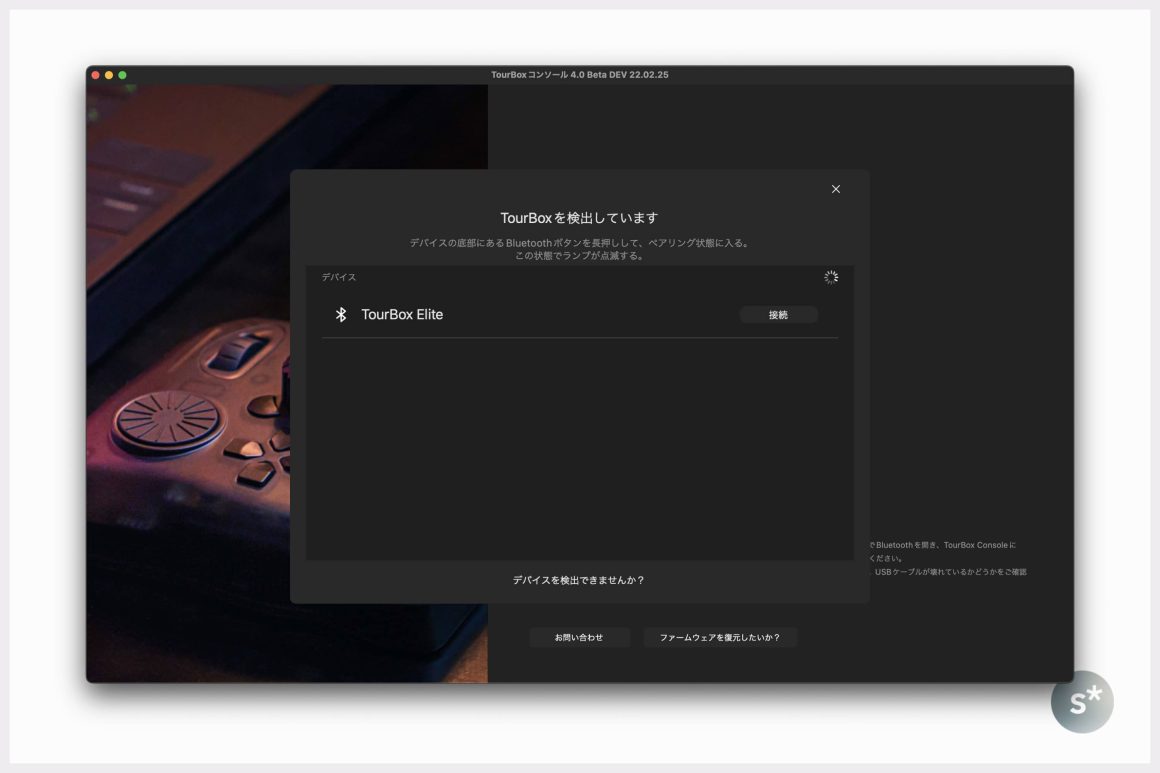Open the お問い合わせ contact button
The width and height of the screenshot is (1160, 773).
[579, 638]
